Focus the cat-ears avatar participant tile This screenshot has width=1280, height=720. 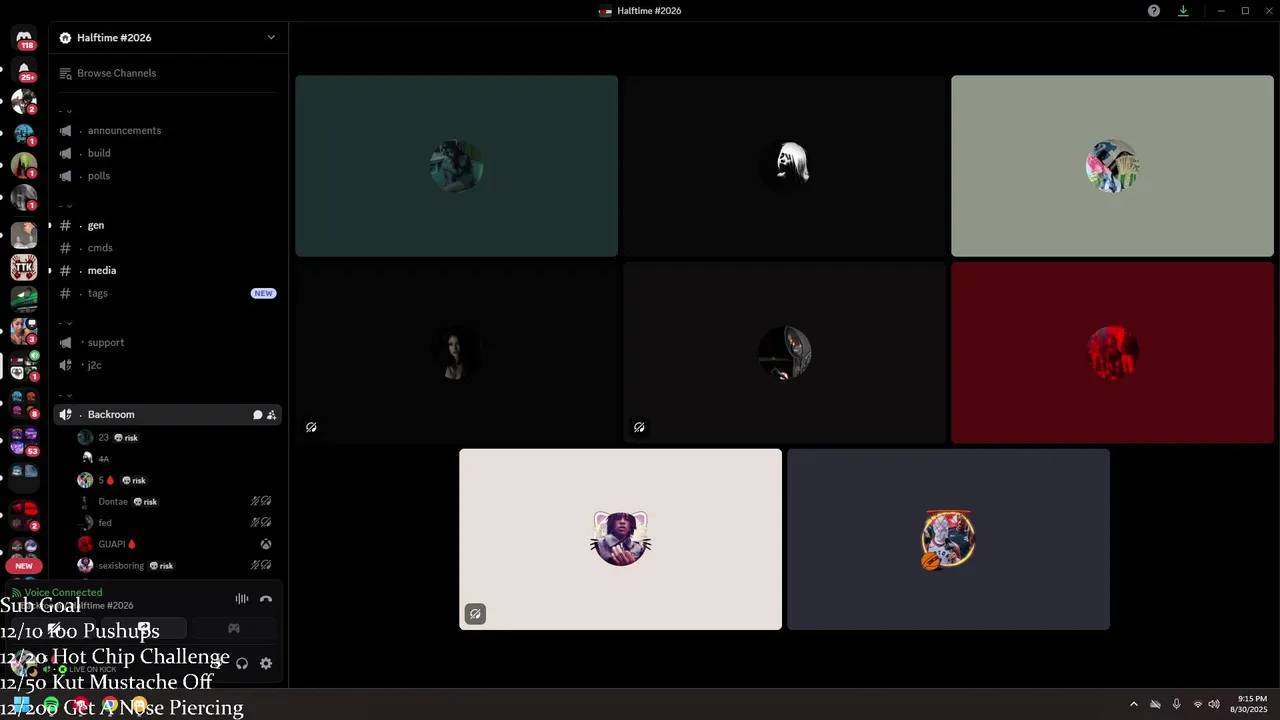pyautogui.click(x=620, y=539)
